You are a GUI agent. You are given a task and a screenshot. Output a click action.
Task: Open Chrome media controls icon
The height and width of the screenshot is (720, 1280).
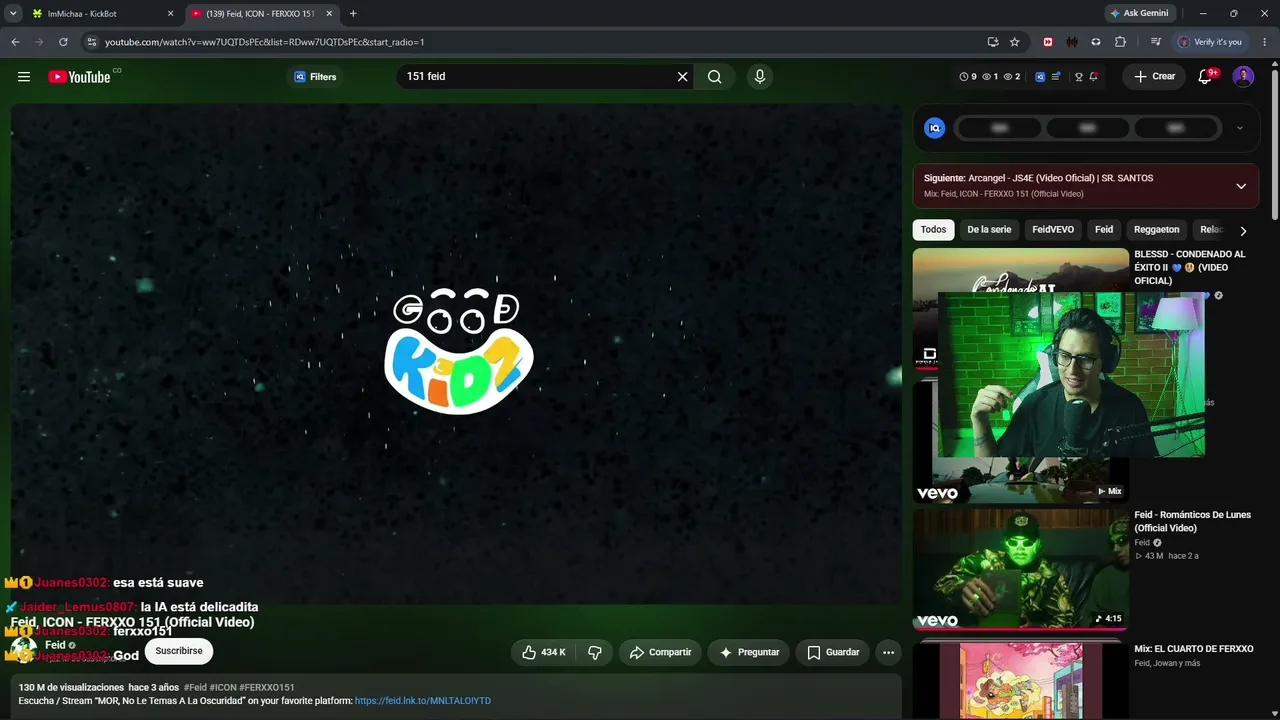tap(1156, 42)
